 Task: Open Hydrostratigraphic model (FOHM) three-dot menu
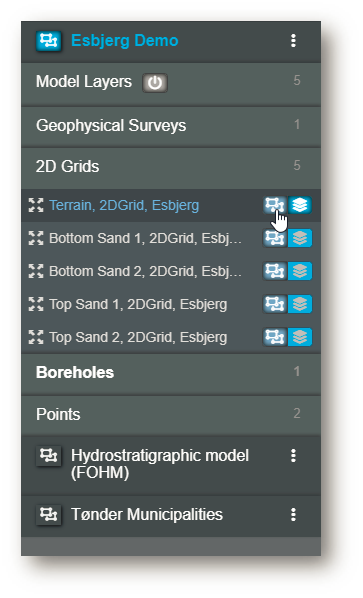(293, 455)
